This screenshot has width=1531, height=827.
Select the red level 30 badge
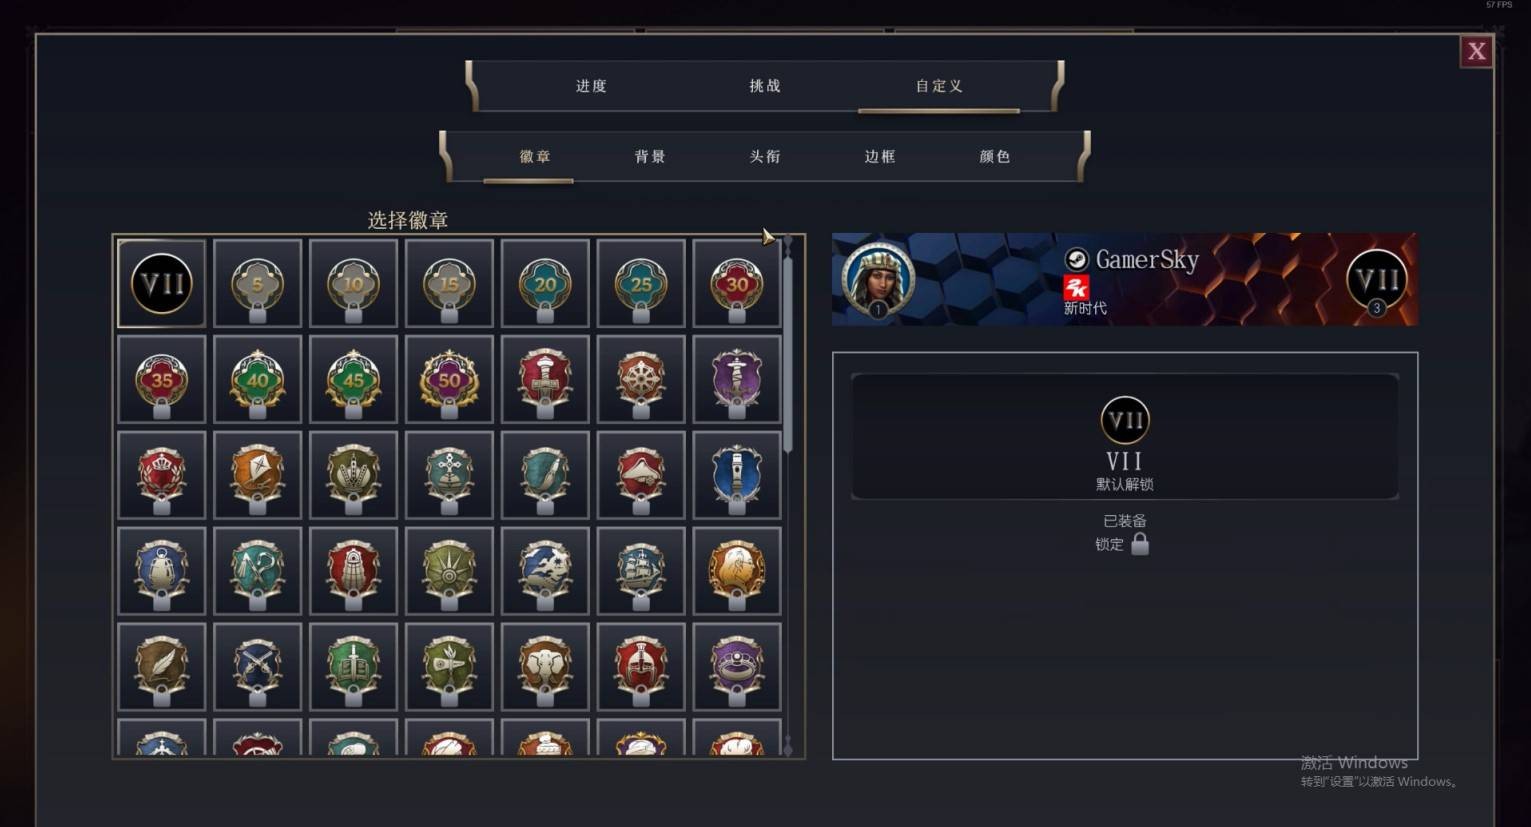click(737, 283)
